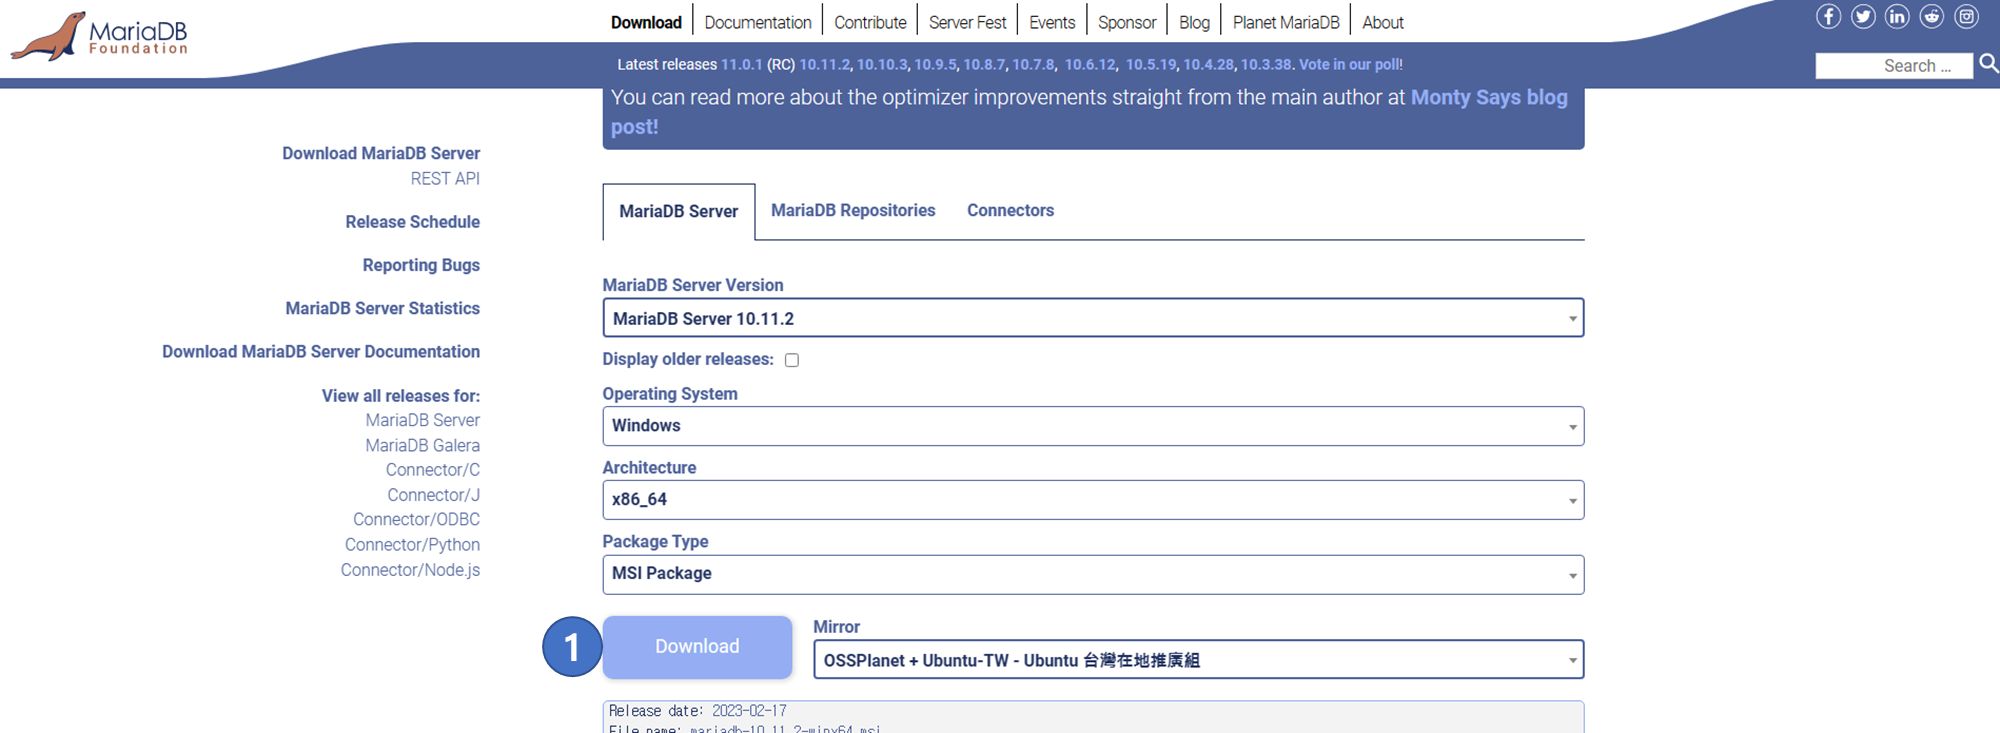This screenshot has width=2000, height=733.
Task: Click Vote in our poll link
Action: [x=1350, y=64]
